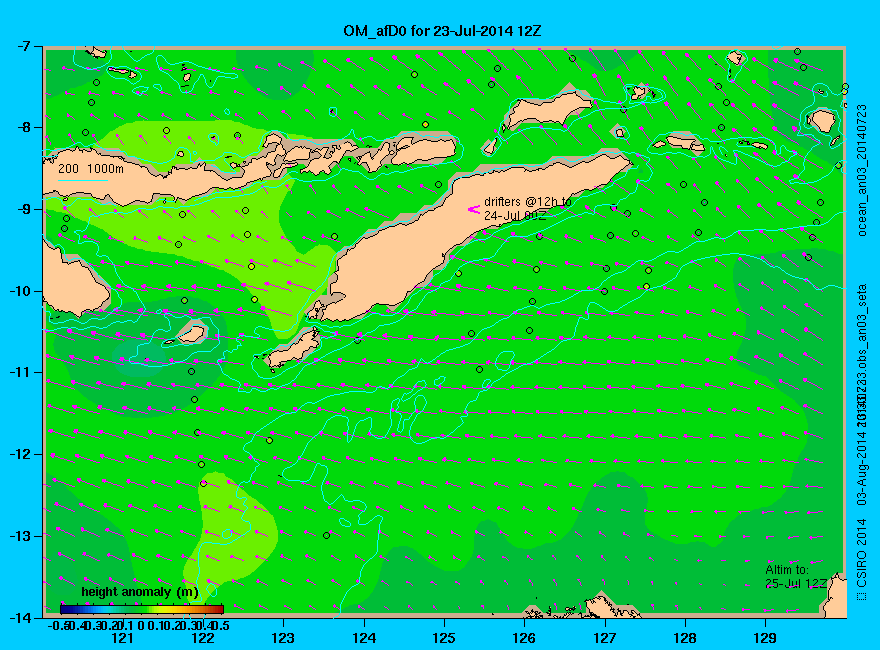880x650 pixels.
Task: Click the cyan contour sample line under "200 1000m"
Action: (x=83, y=180)
